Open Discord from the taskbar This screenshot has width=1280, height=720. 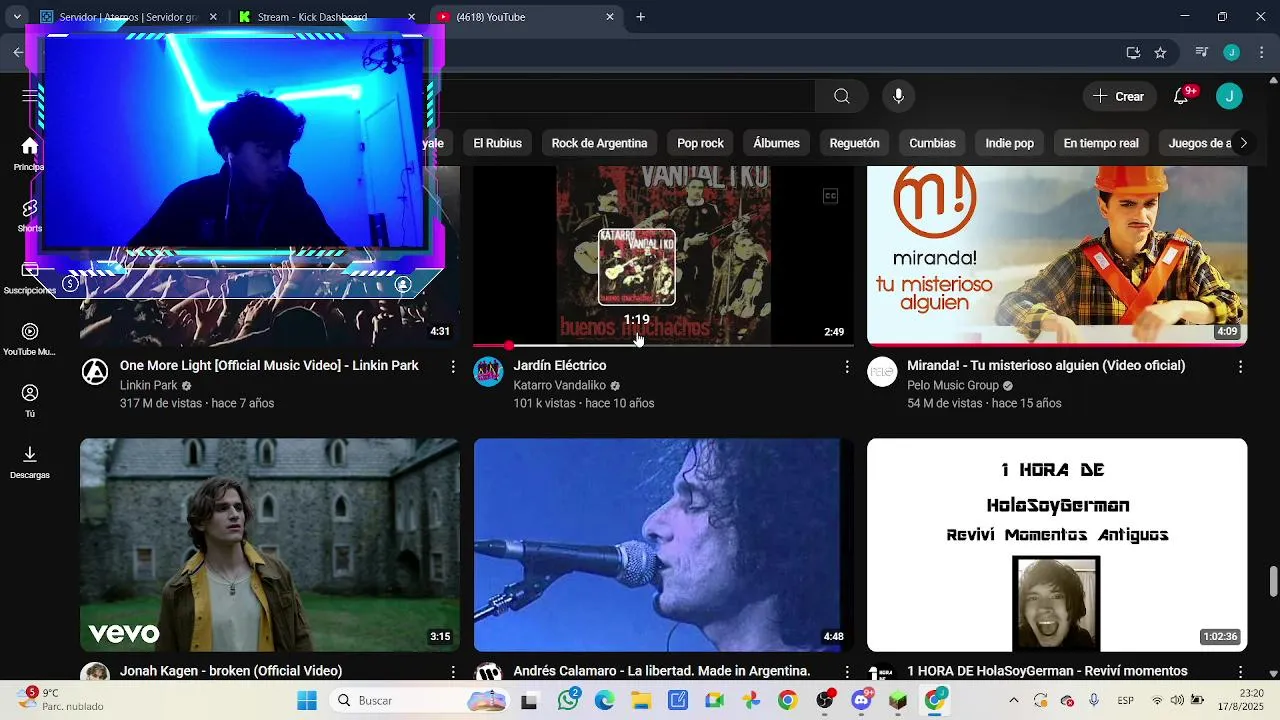(x=861, y=700)
